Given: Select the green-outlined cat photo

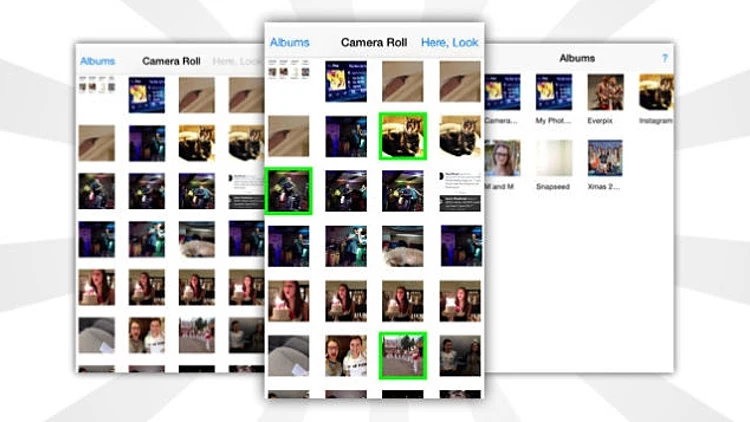Looking at the screenshot, I should point(403,136).
